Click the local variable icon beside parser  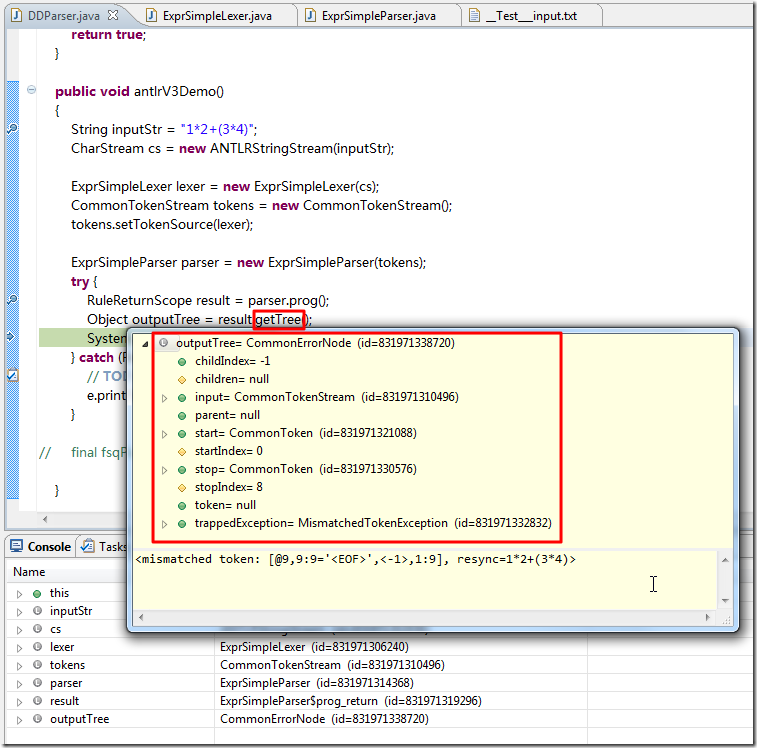tap(37, 682)
